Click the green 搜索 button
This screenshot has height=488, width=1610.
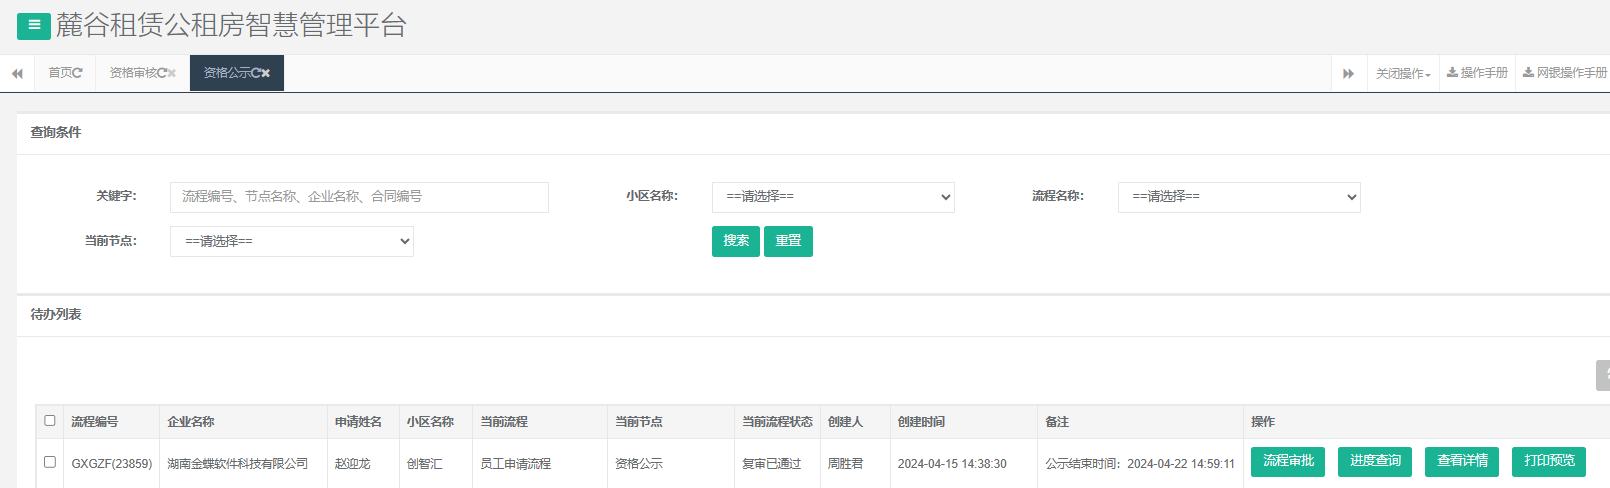tap(736, 241)
